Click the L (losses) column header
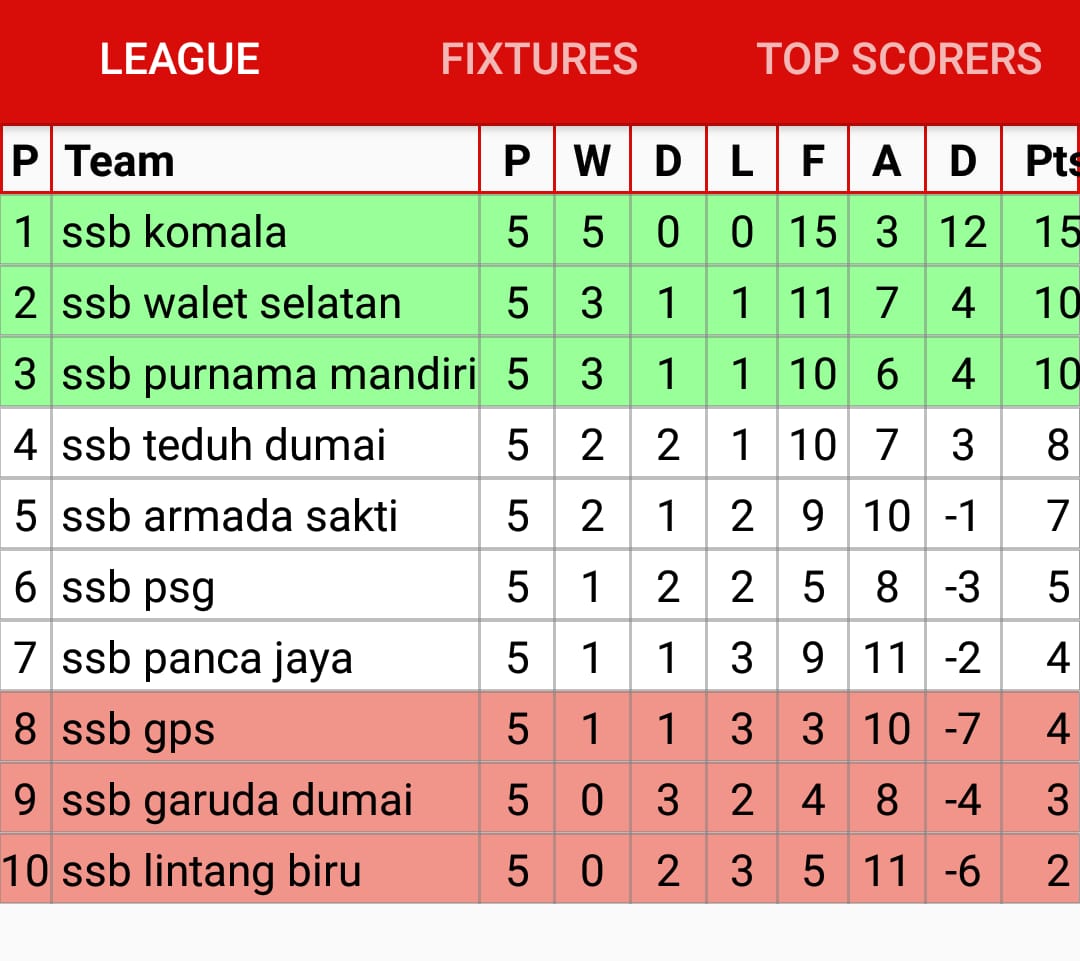The image size is (1080, 961). tap(741, 161)
